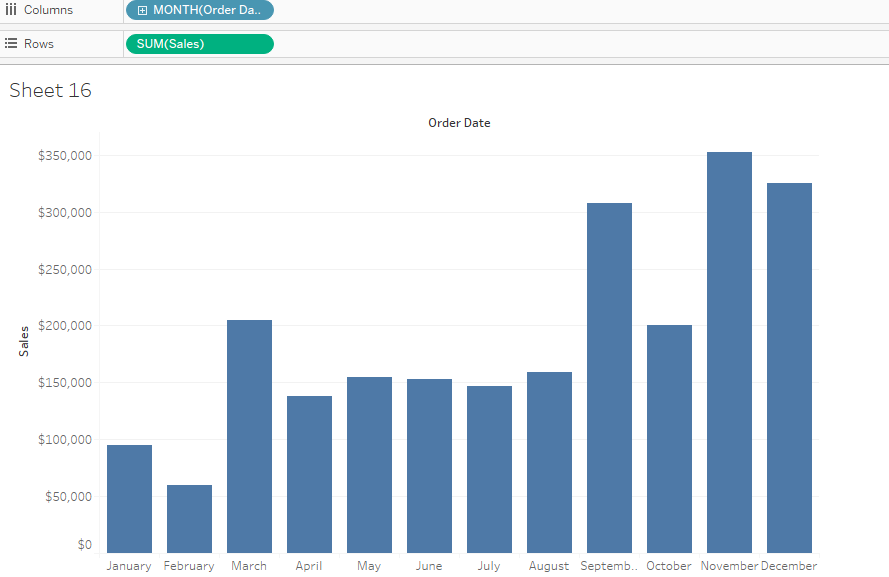
Task: Select the June bar
Action: coord(429,466)
